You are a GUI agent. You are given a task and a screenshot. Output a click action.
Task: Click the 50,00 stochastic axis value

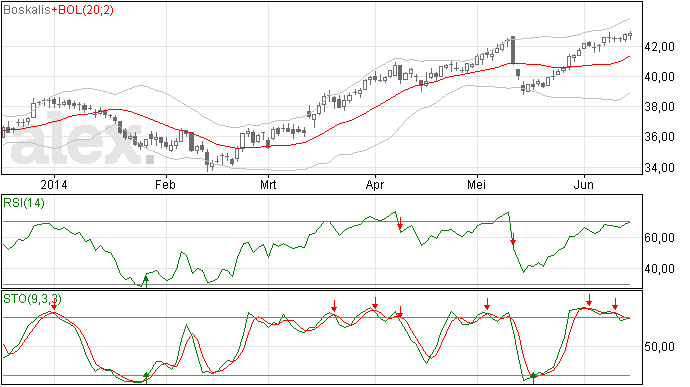coord(659,347)
